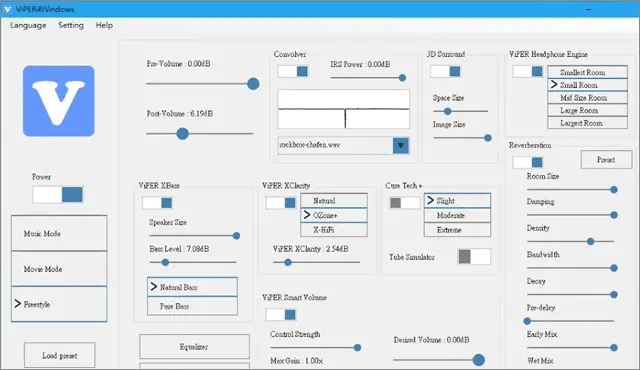
Task: Click the IRS Power slider handle
Action: pyautogui.click(x=402, y=78)
